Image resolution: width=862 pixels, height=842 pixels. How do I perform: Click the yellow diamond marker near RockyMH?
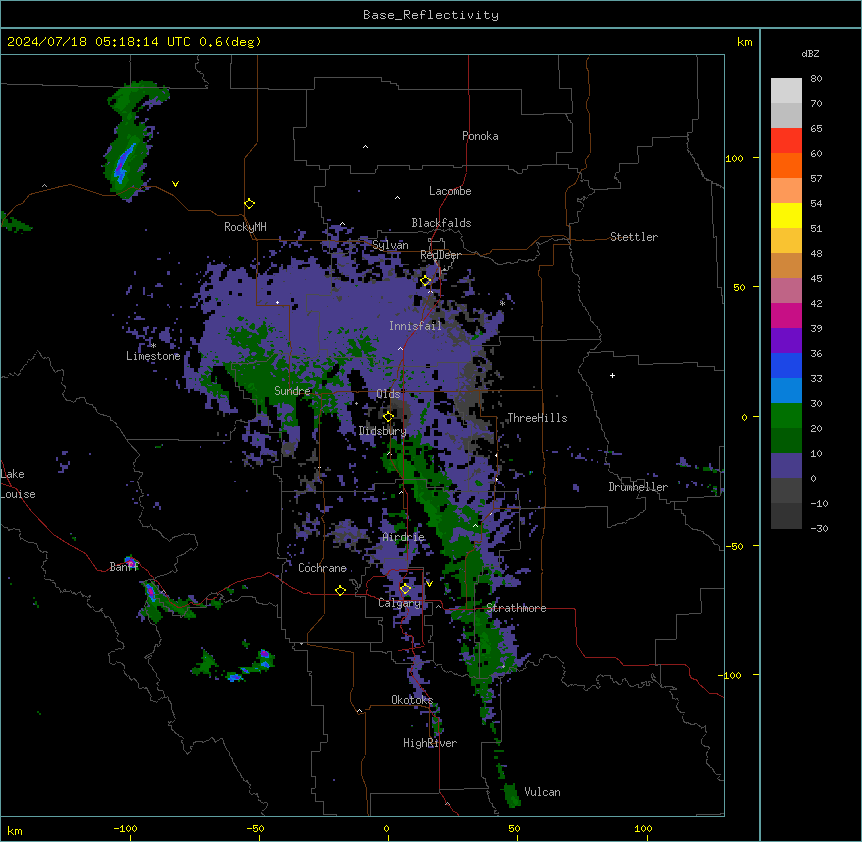[x=249, y=204]
